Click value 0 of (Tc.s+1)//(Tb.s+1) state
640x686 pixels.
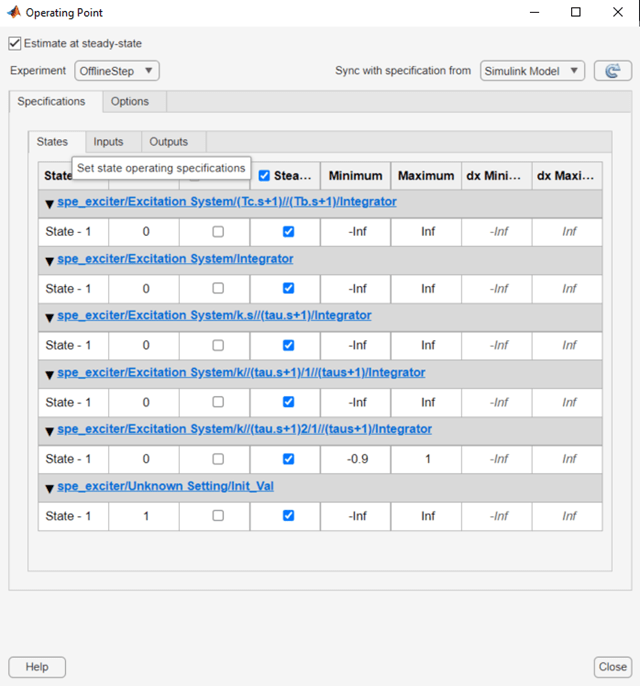tap(144, 231)
